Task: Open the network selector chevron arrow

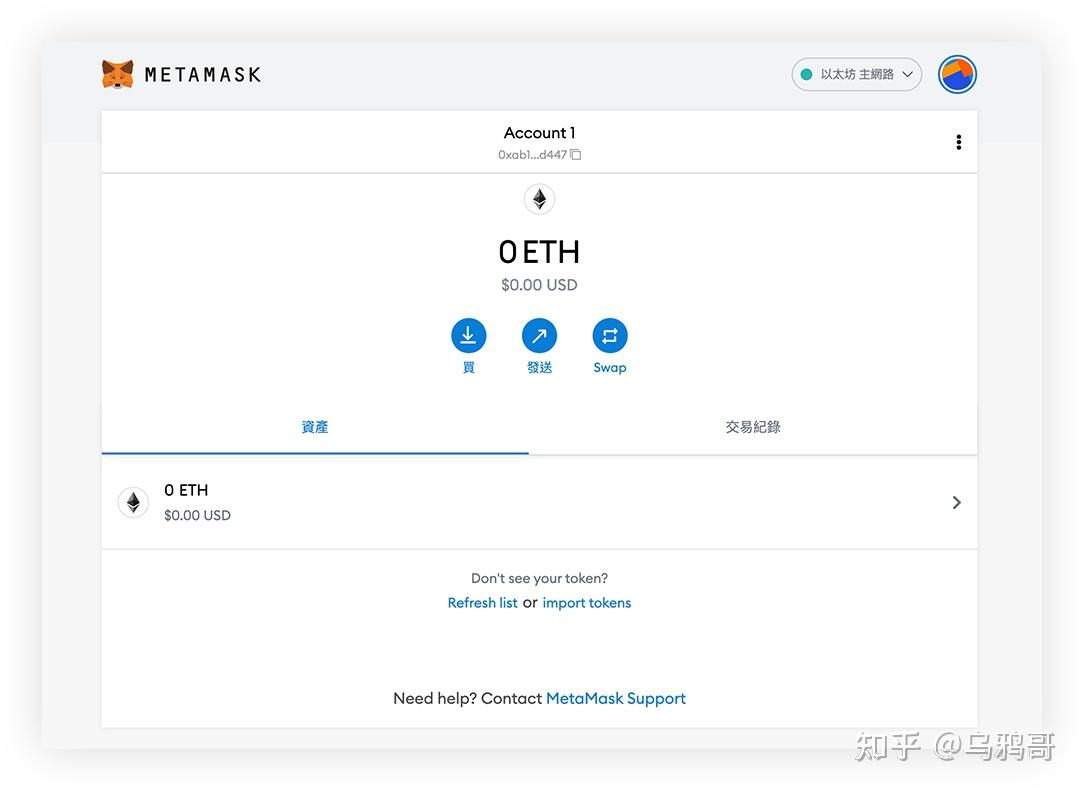Action: click(906, 74)
